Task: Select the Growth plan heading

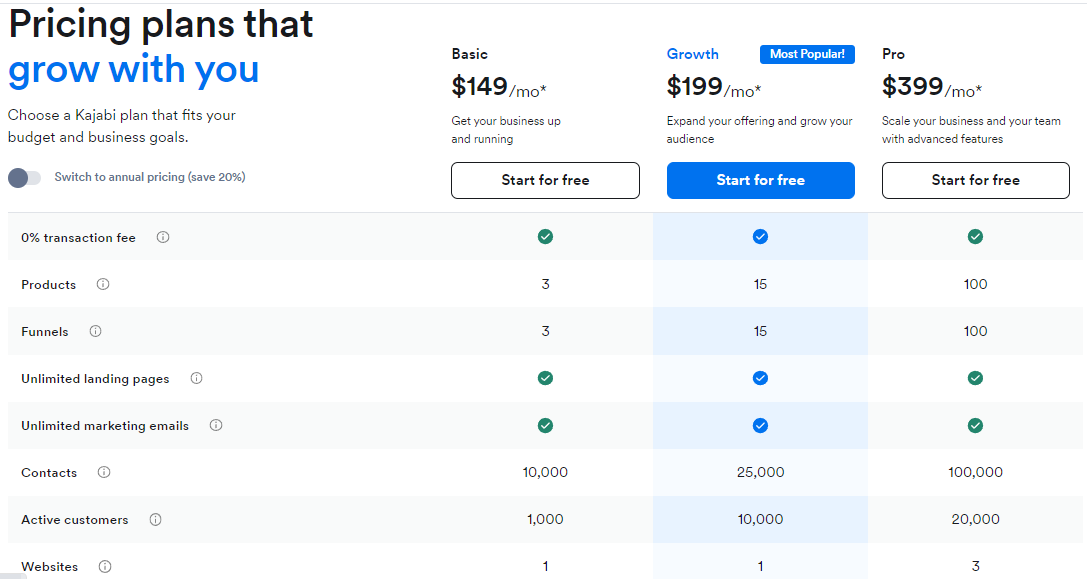Action: point(693,54)
